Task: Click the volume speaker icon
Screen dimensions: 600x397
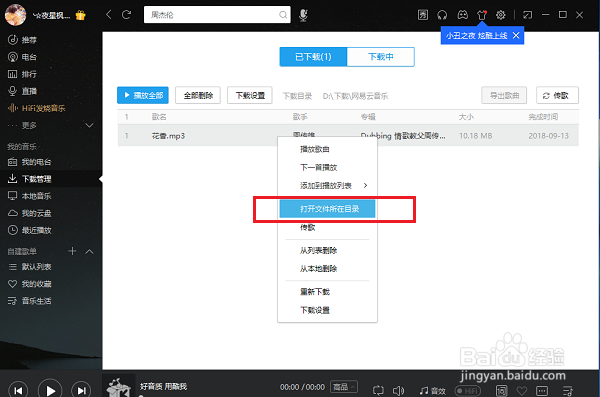Action: [x=398, y=390]
